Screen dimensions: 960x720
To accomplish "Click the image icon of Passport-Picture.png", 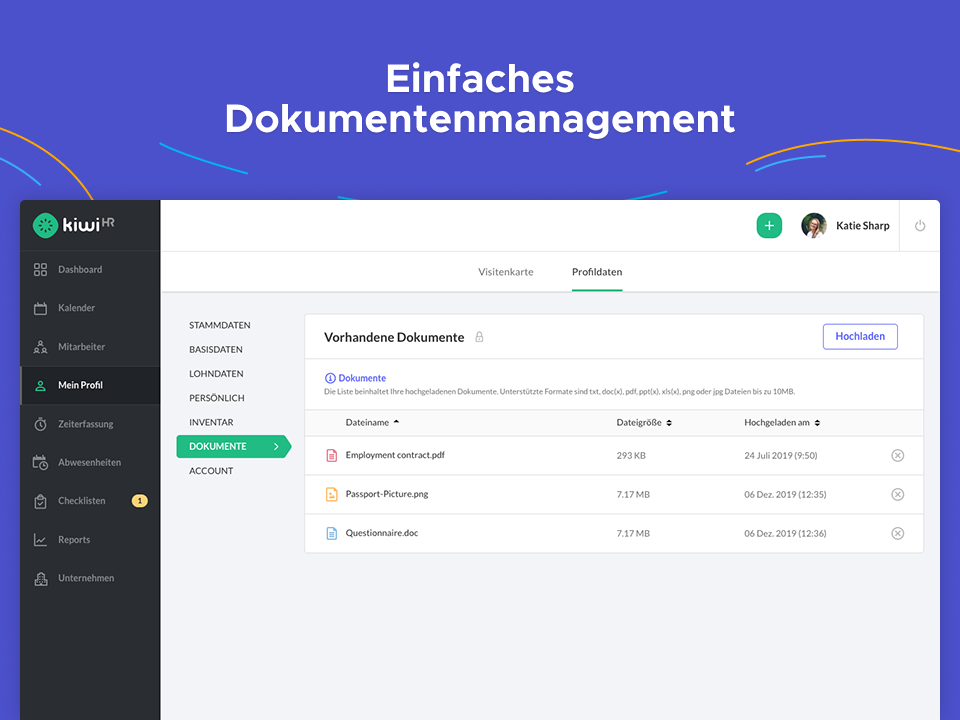I will [331, 494].
